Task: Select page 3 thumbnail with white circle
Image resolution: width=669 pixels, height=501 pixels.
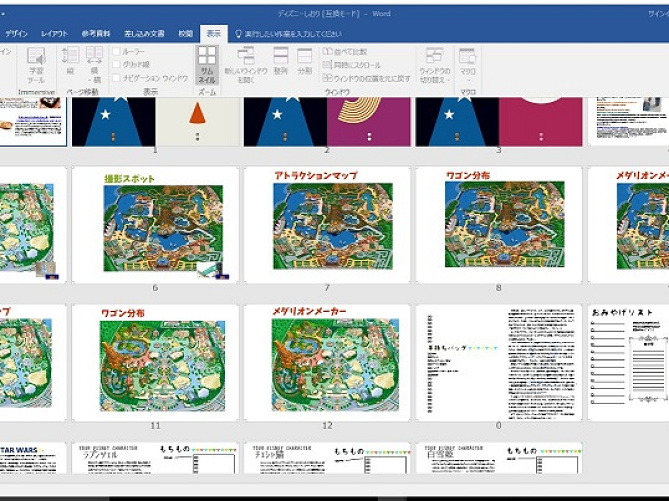Action: (x=499, y=122)
